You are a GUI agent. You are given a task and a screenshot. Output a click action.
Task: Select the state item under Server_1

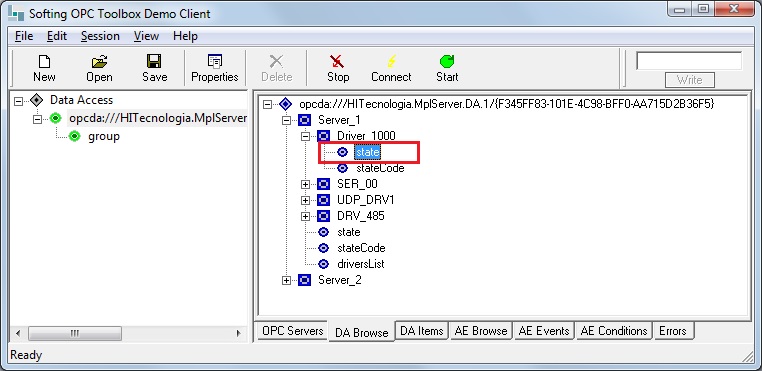point(348,232)
